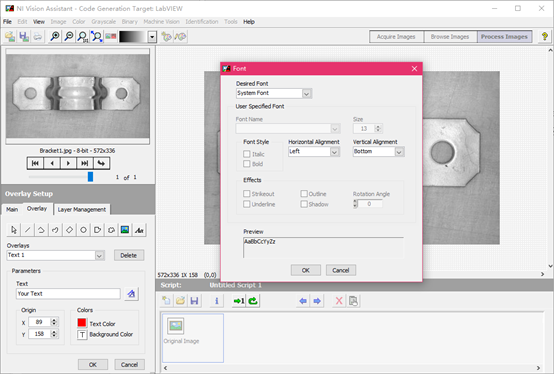Click the Size stepper arrows

coord(378,129)
